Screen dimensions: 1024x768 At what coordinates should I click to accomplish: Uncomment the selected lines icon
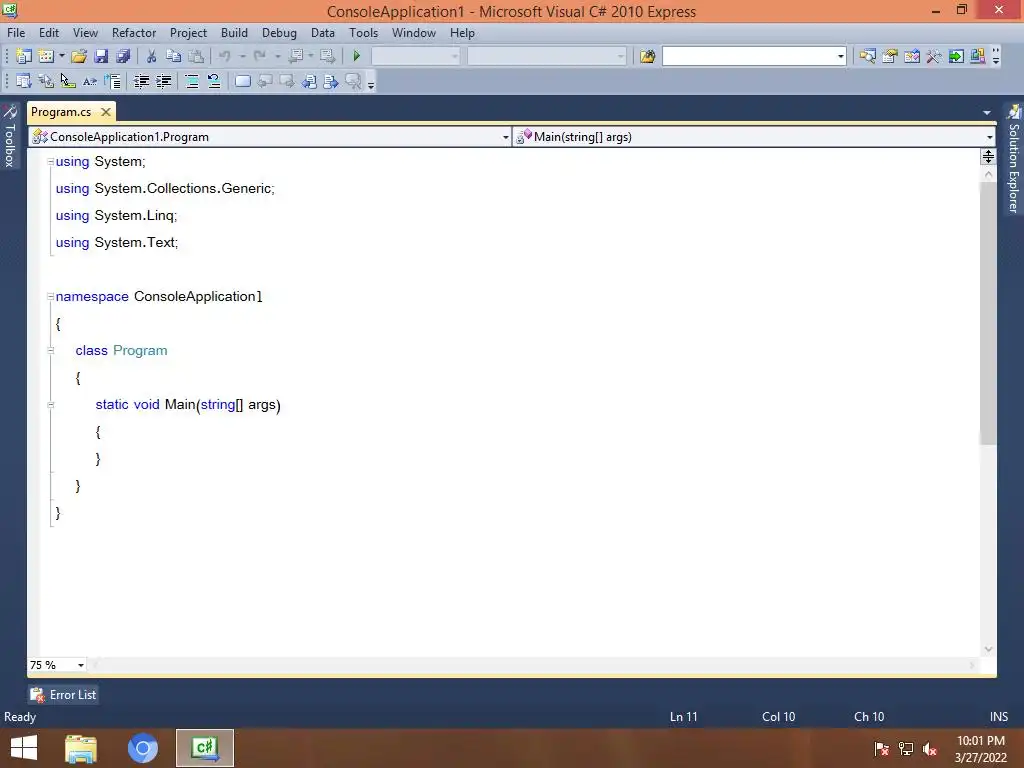coord(214,82)
